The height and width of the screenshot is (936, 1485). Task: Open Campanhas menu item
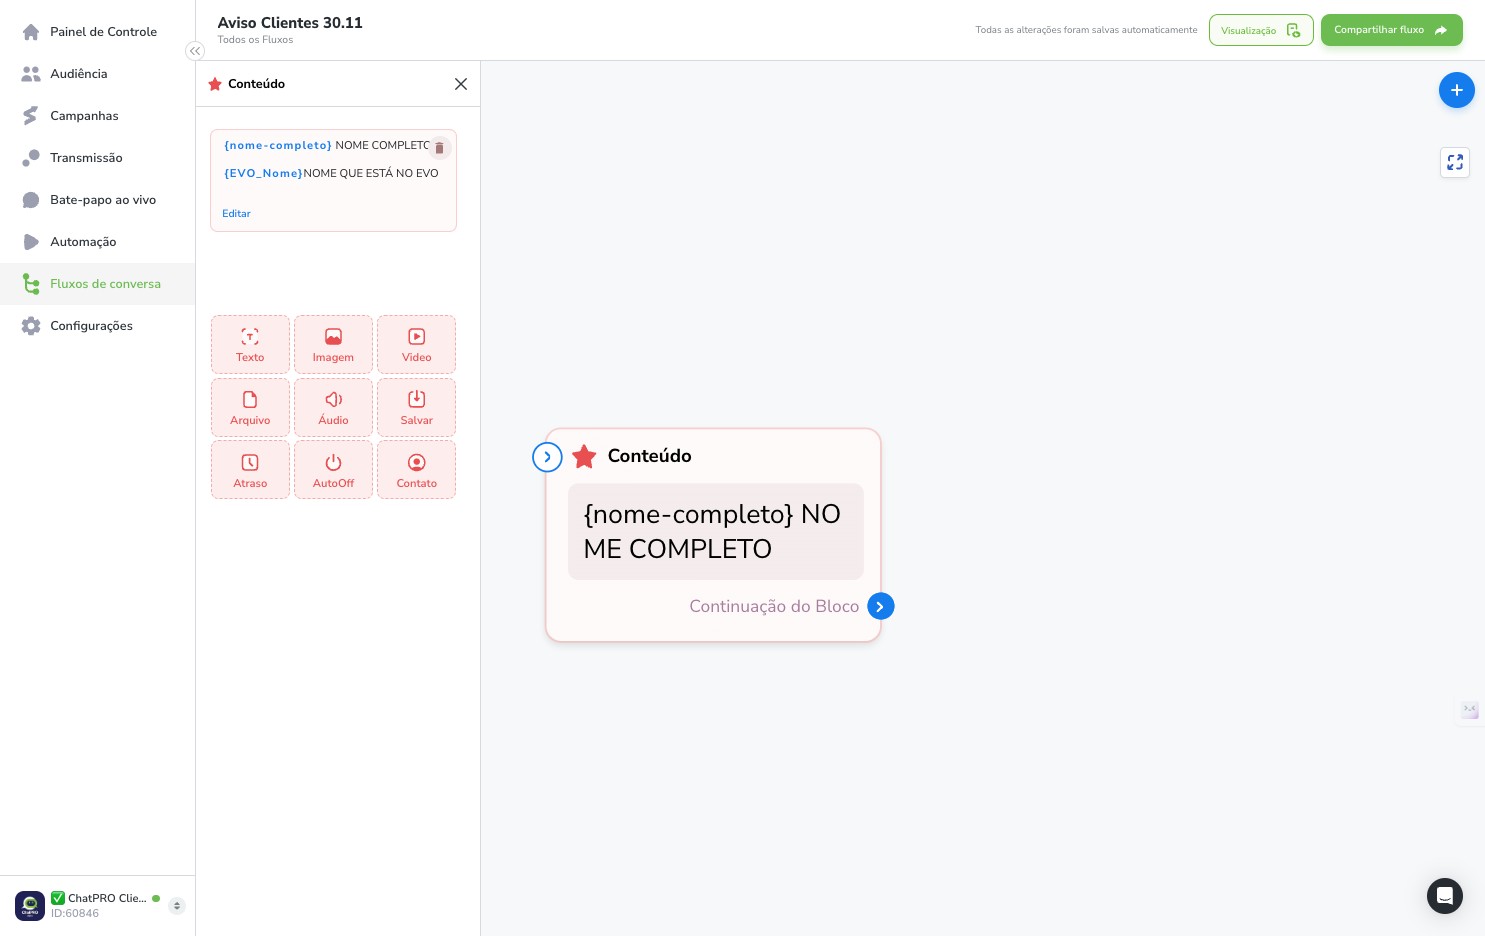coord(84,116)
